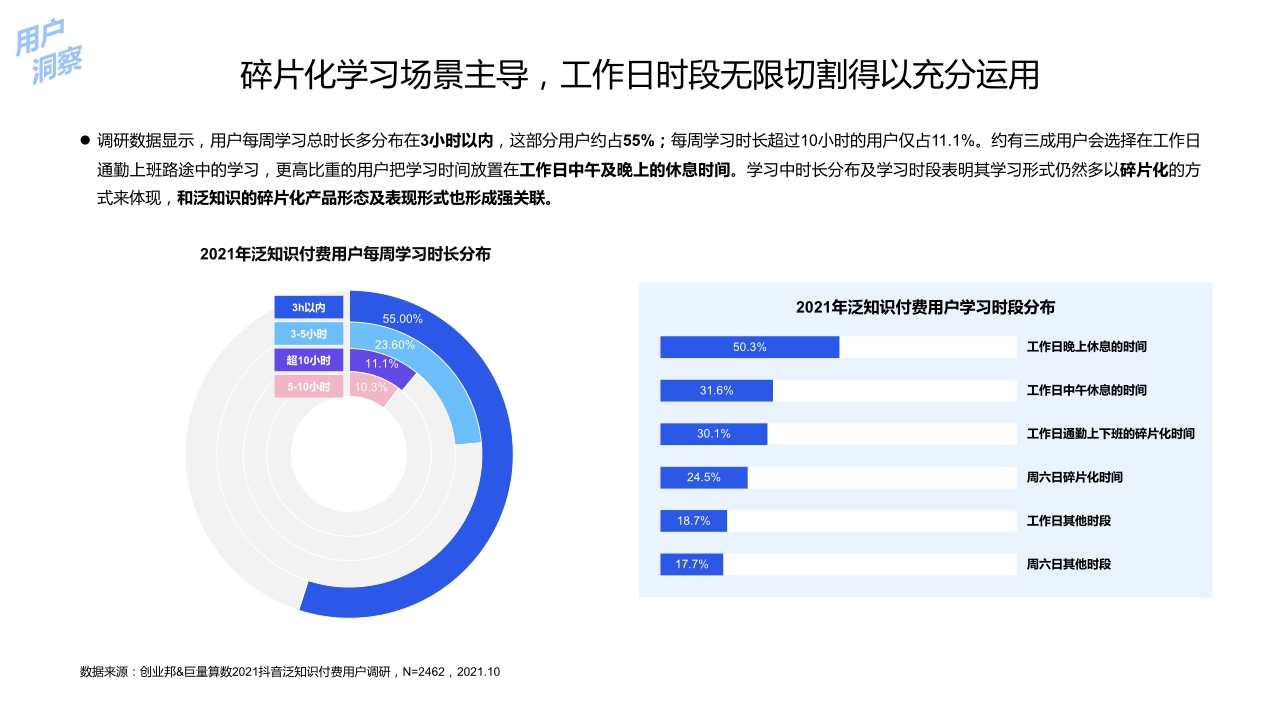
Task: Click the slide headline about 碎片化学习场景
Action: coord(640,74)
